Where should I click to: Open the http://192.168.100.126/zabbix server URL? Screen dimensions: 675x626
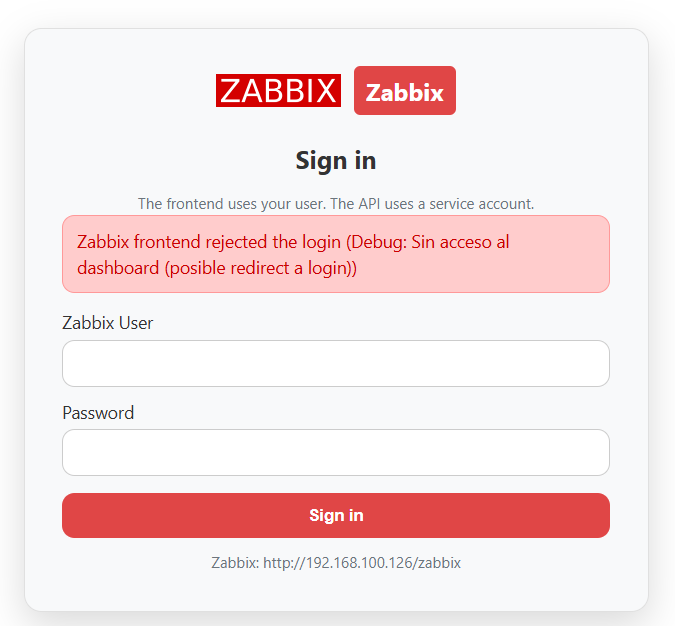pyautogui.click(x=362, y=563)
